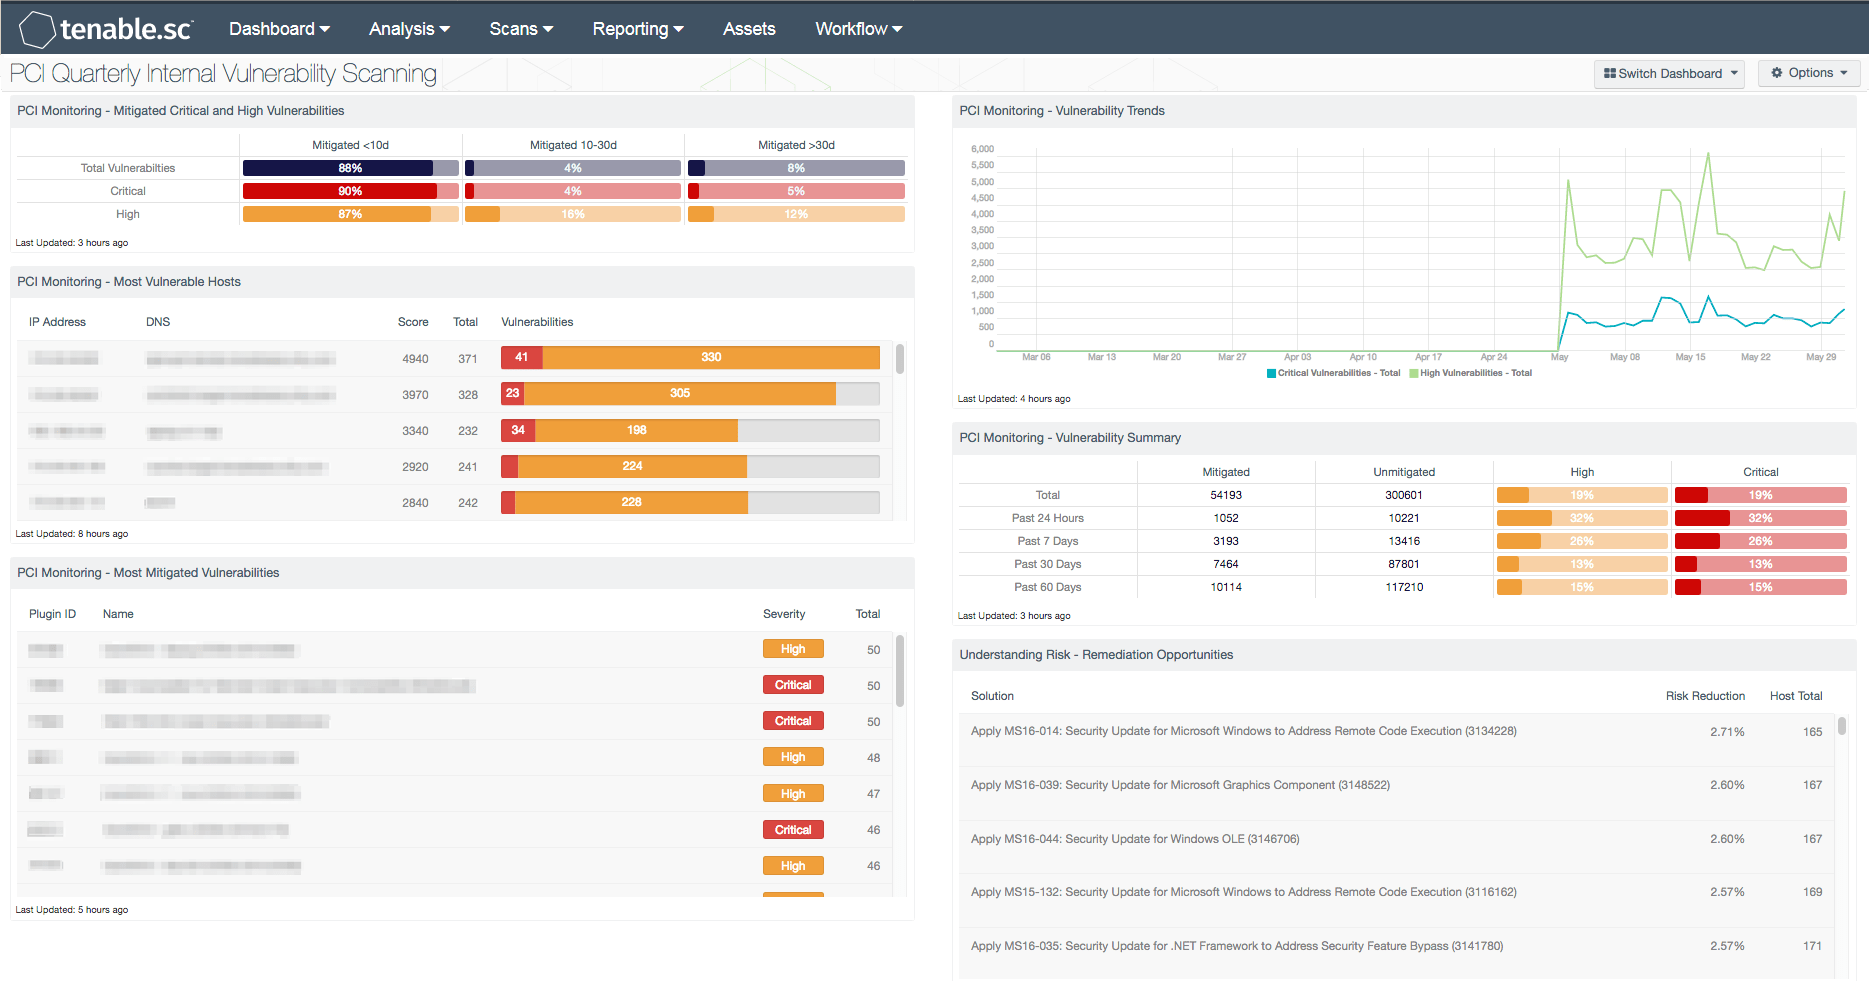Click the Solution column header
Viewport: 1869px width, 981px height.
tap(992, 696)
